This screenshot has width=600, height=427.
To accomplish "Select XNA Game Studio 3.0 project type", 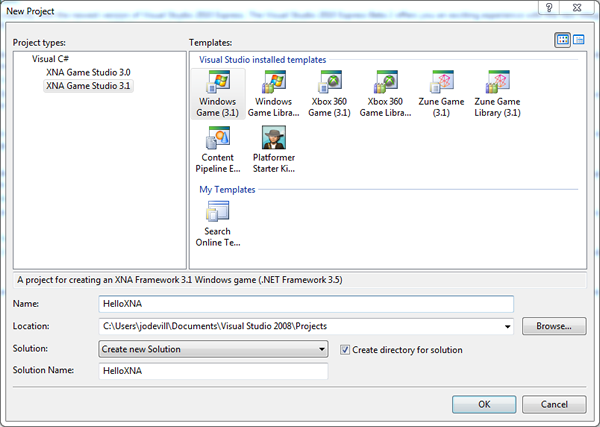I will (88, 72).
